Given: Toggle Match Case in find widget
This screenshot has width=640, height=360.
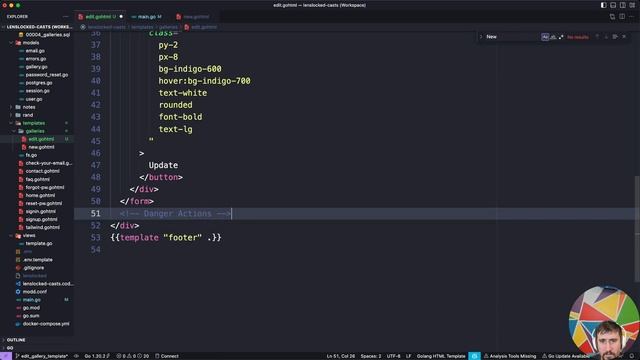Looking at the screenshot, I should 545,37.
